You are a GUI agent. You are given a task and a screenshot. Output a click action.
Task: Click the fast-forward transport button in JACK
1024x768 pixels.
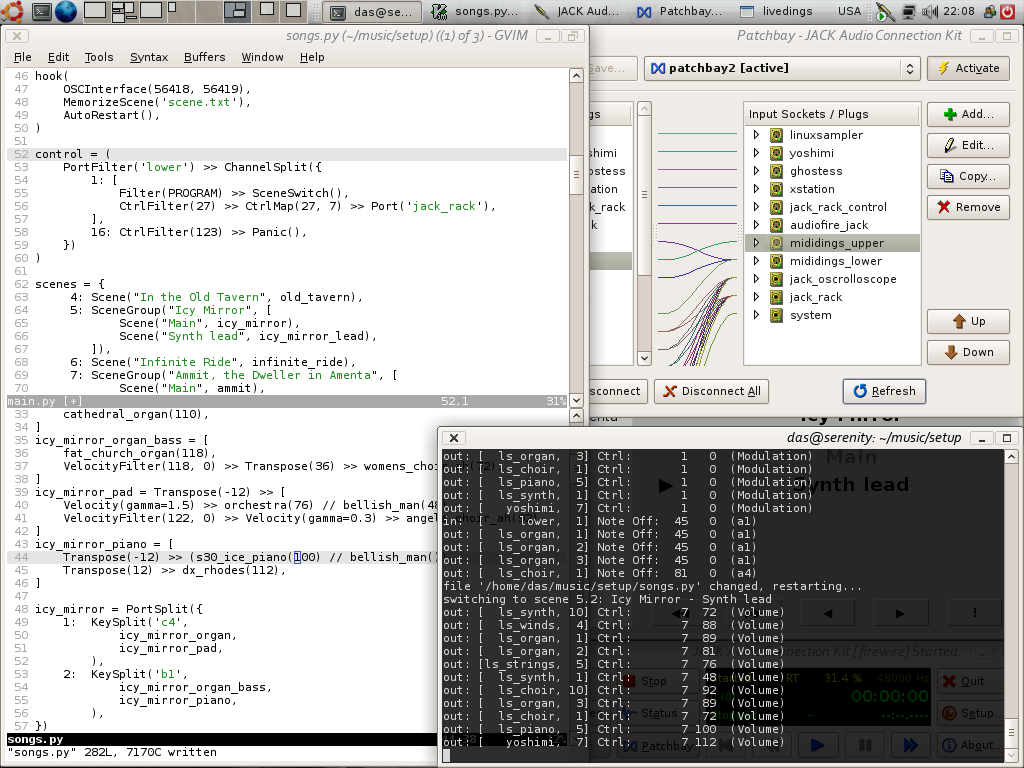click(x=910, y=744)
